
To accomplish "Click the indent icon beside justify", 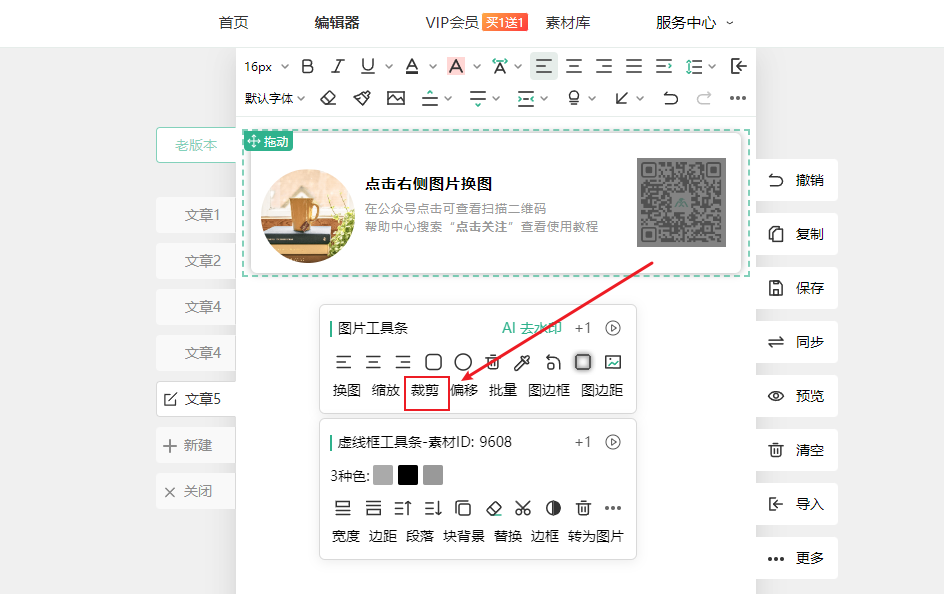I will coord(664,66).
